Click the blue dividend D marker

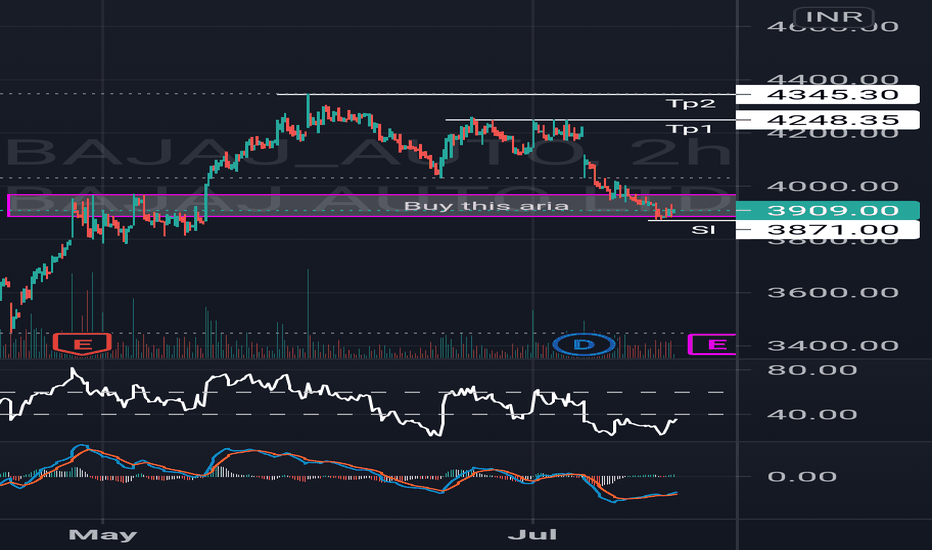pyautogui.click(x=584, y=344)
